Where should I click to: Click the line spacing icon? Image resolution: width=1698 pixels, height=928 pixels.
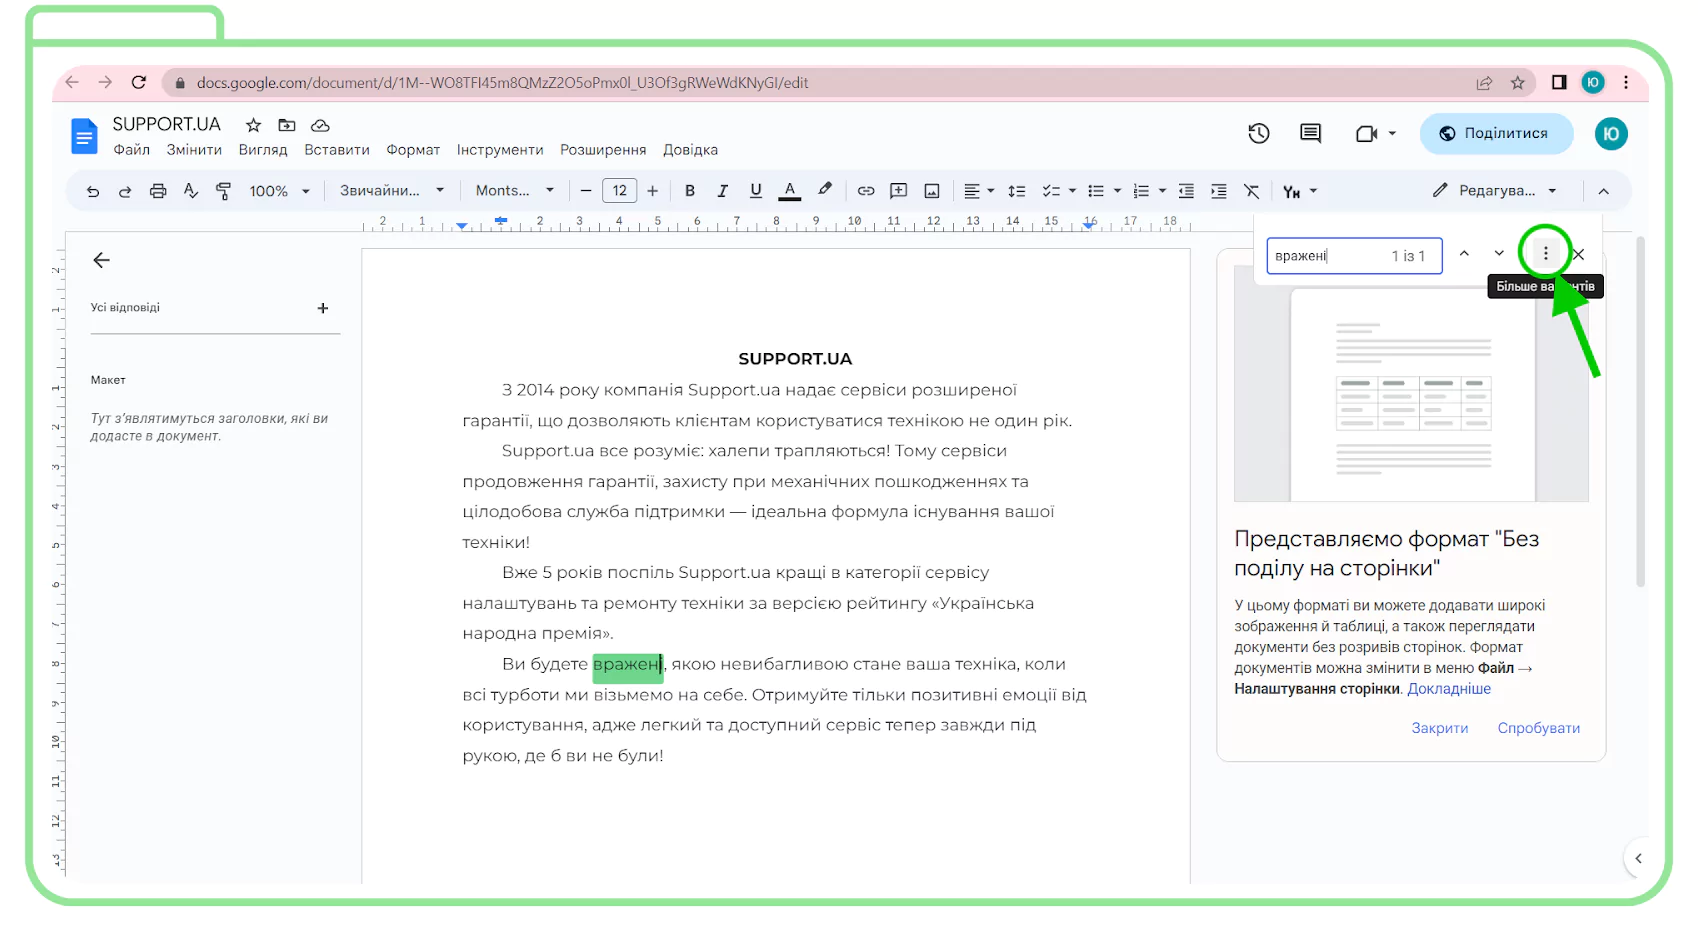click(x=1017, y=191)
